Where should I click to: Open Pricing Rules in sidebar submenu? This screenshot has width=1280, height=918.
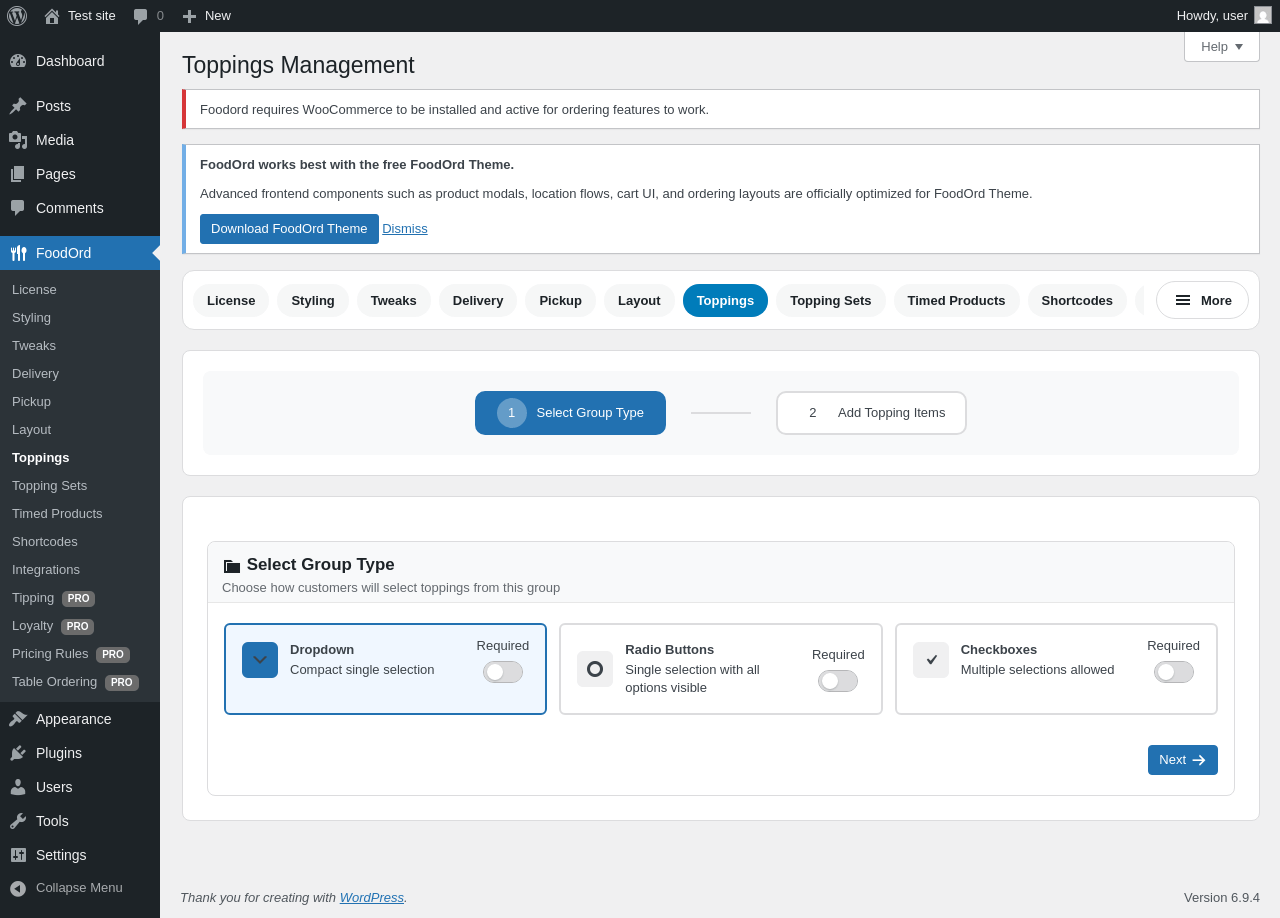50,654
